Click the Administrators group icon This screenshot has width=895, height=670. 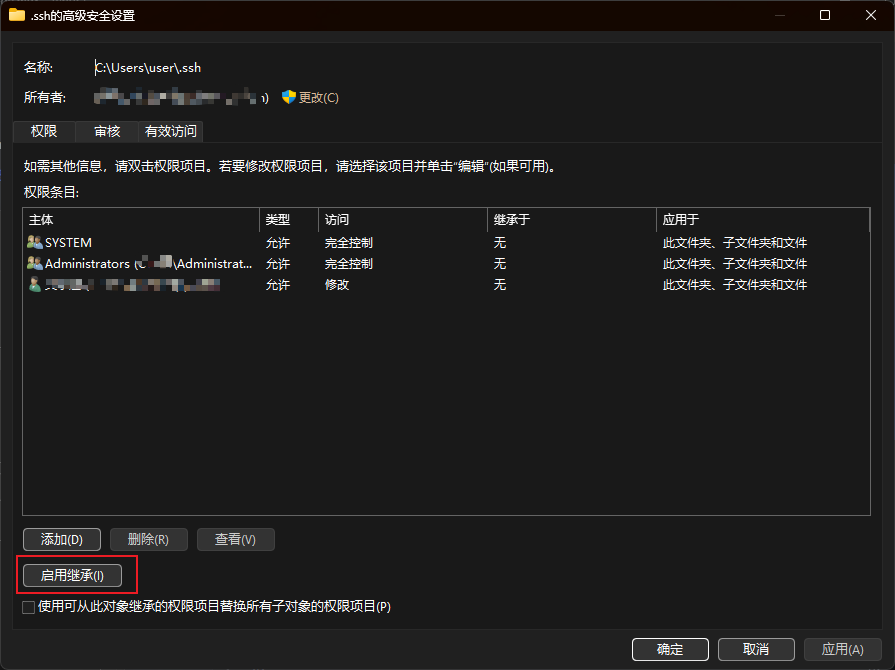coord(35,264)
